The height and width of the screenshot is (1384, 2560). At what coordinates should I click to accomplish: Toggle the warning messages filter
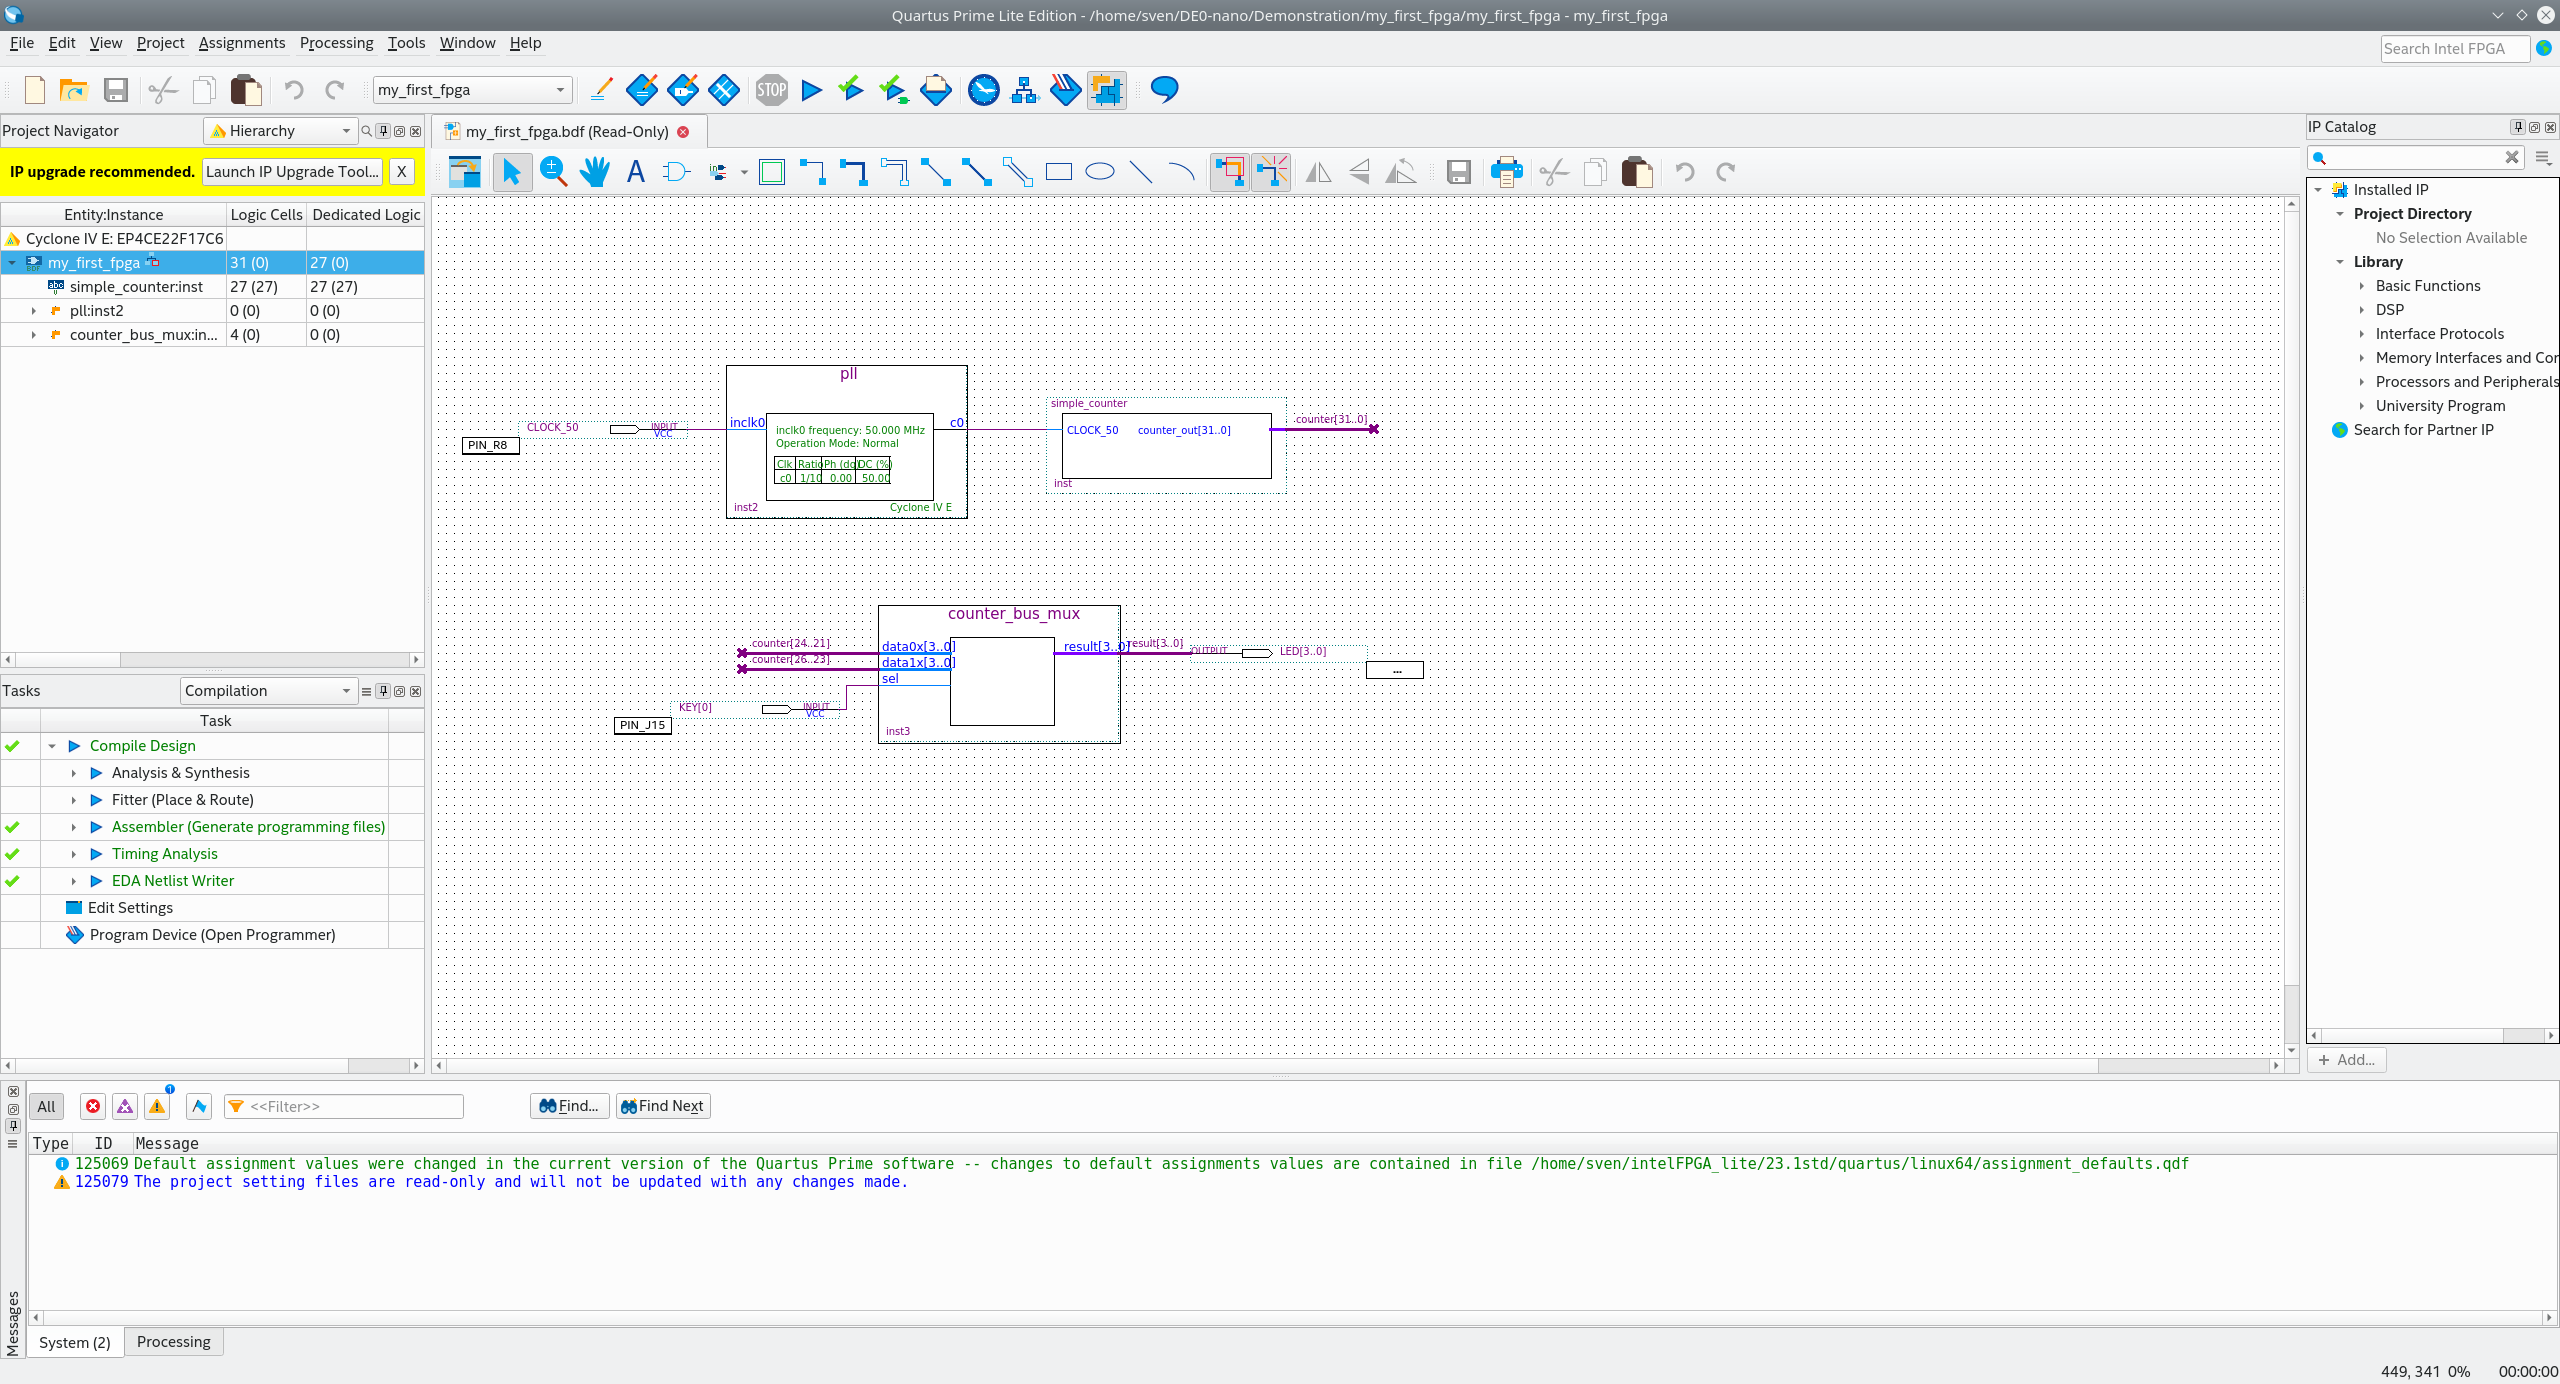(157, 1106)
